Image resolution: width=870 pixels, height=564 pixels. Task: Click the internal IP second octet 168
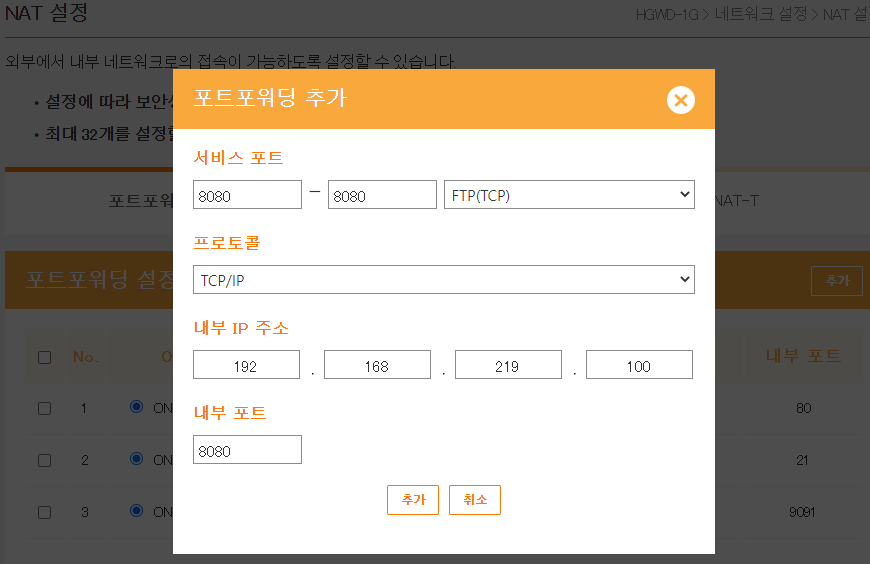(x=377, y=365)
